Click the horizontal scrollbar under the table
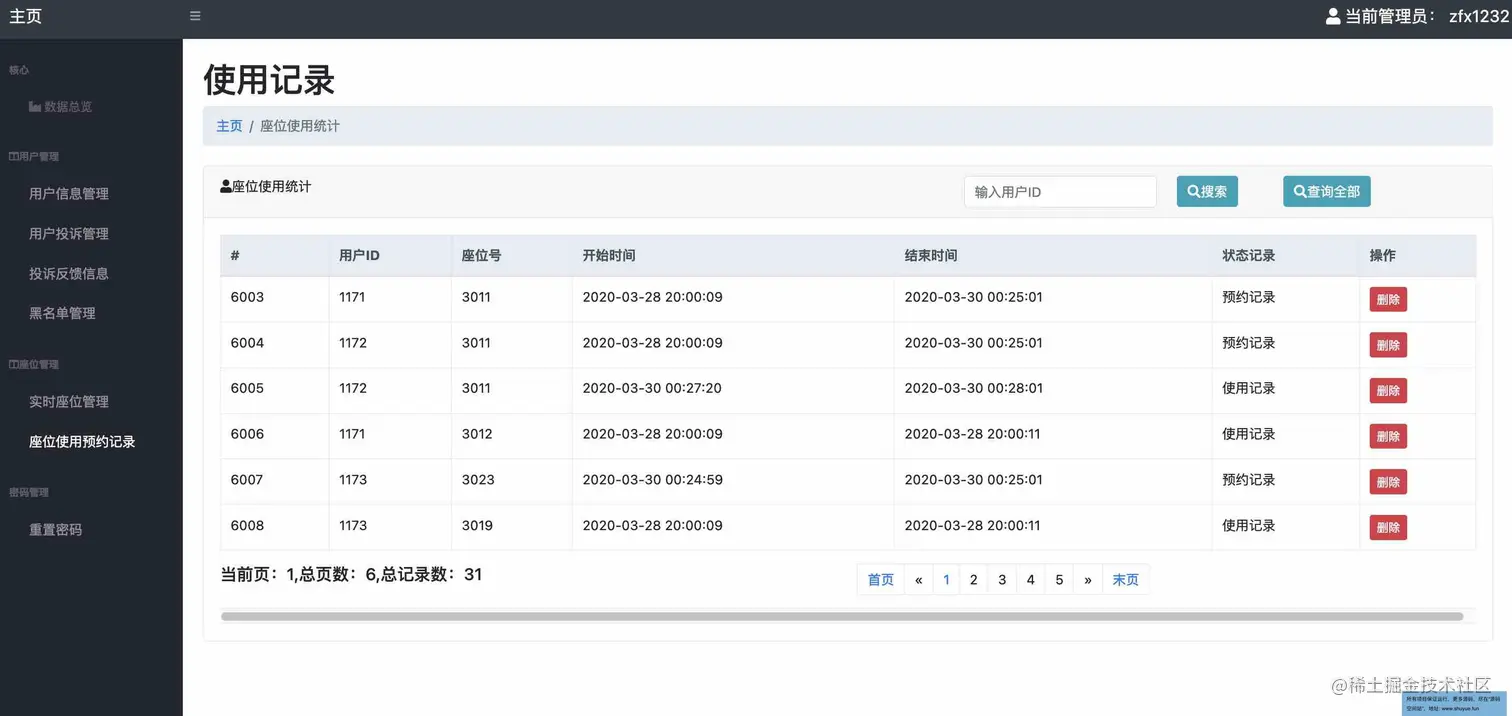 click(x=842, y=617)
